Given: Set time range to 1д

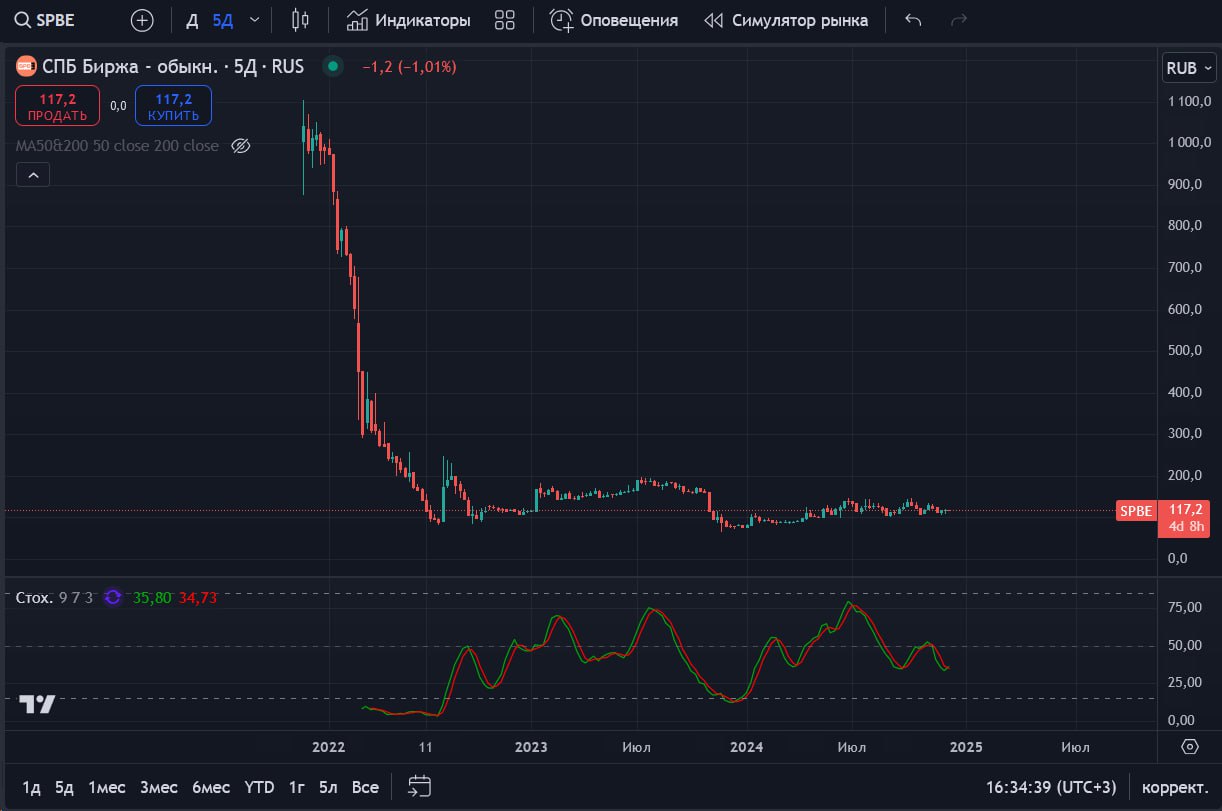Looking at the screenshot, I should pos(32,787).
